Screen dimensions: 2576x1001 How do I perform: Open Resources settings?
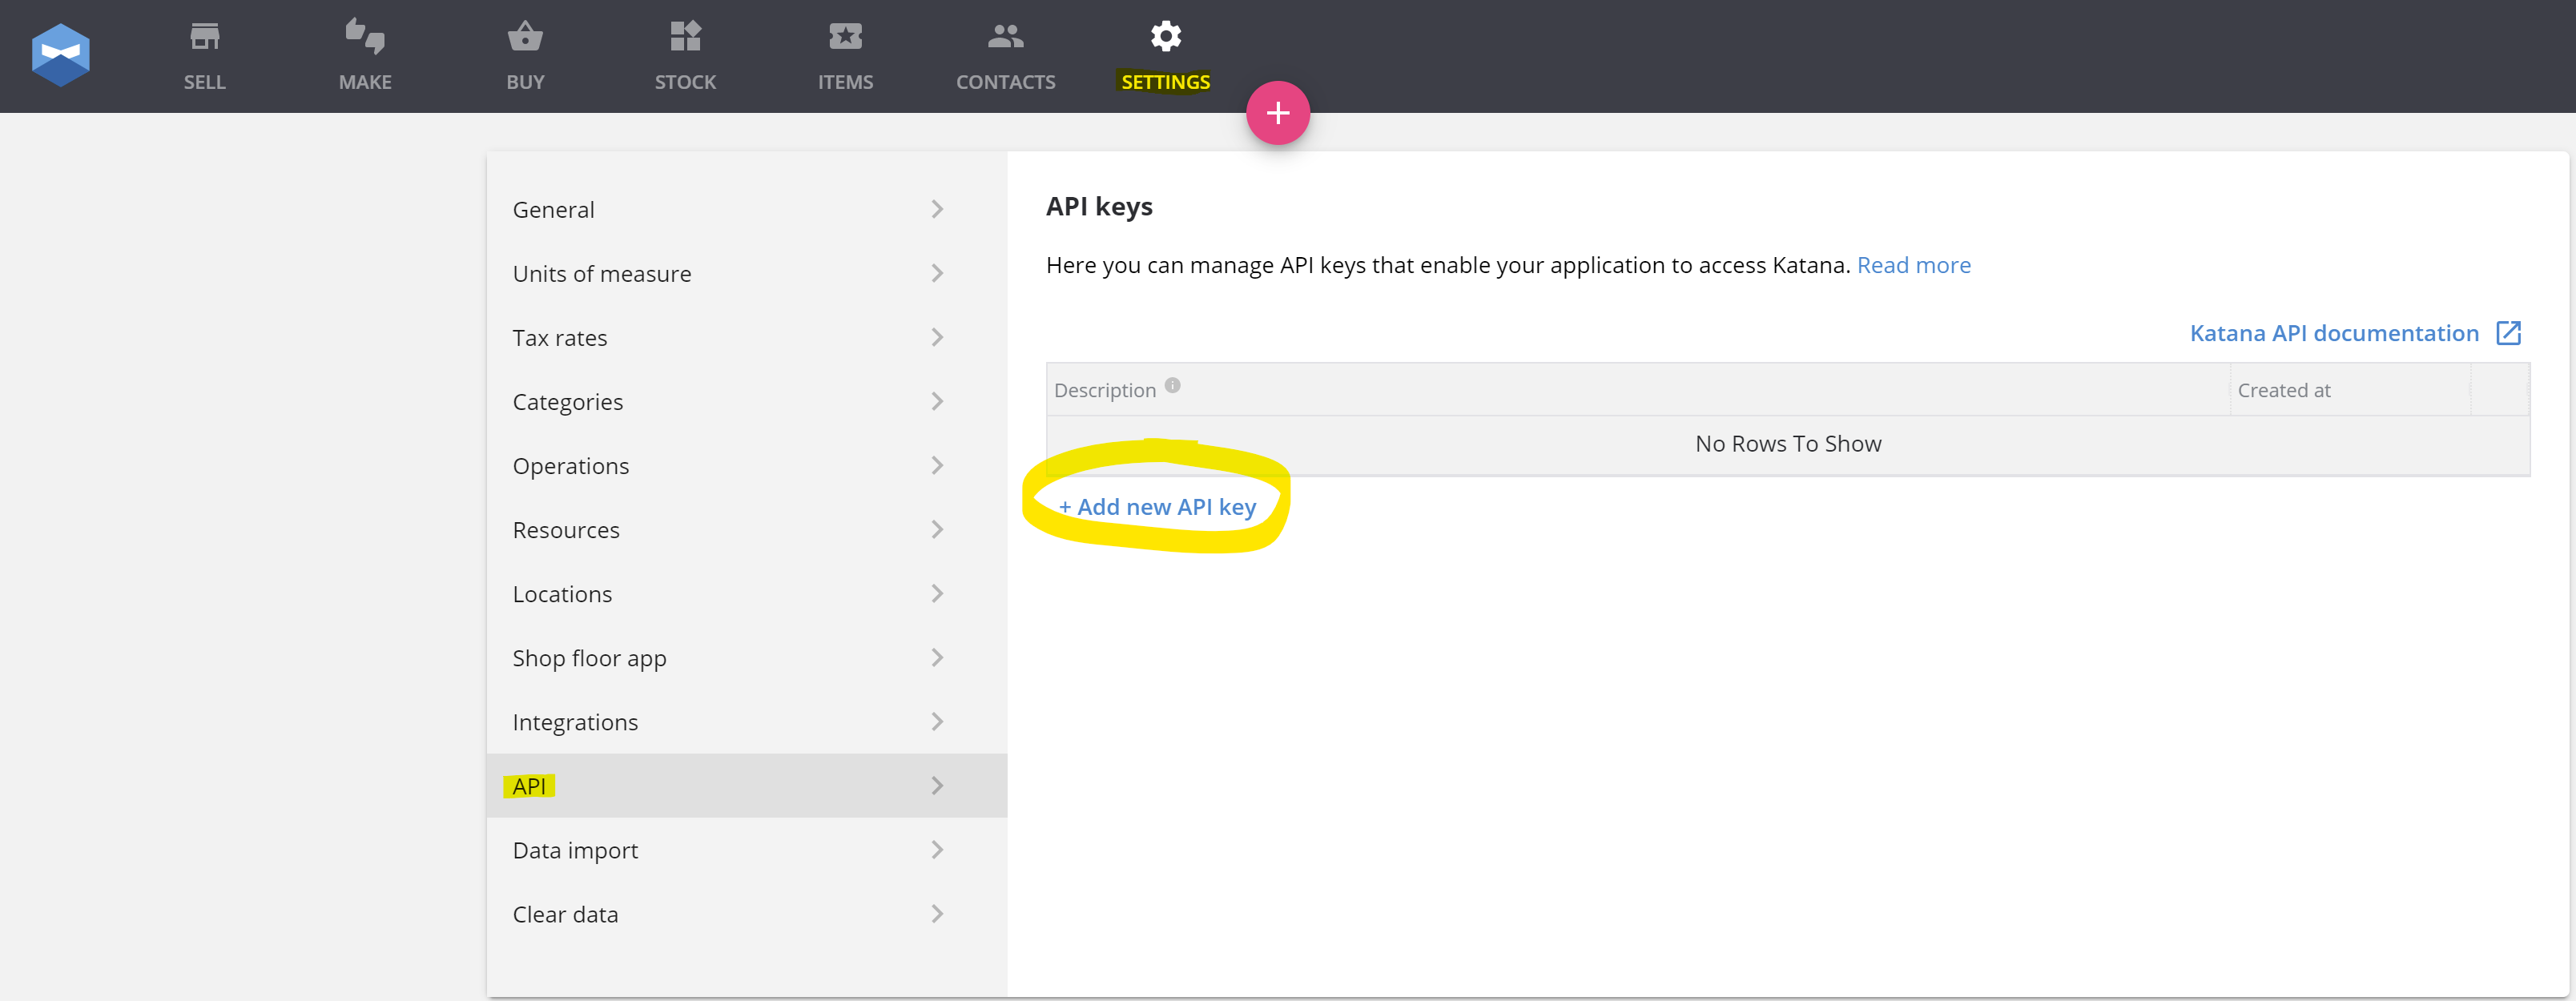747,529
